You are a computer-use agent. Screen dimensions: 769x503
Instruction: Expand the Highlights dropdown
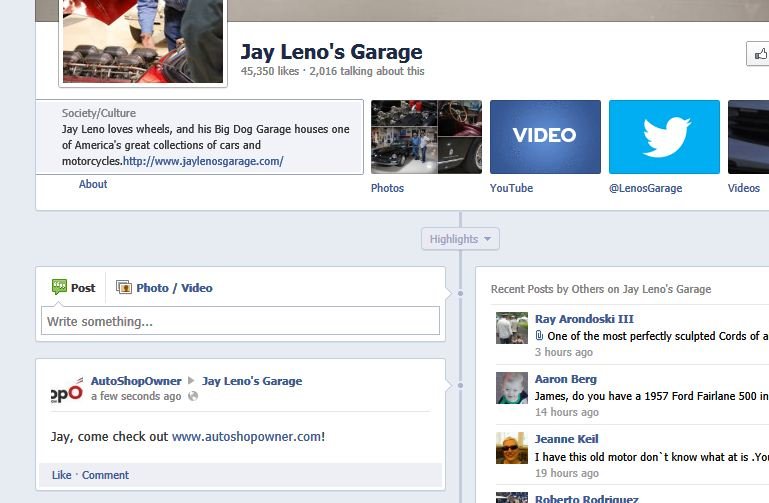click(460, 239)
